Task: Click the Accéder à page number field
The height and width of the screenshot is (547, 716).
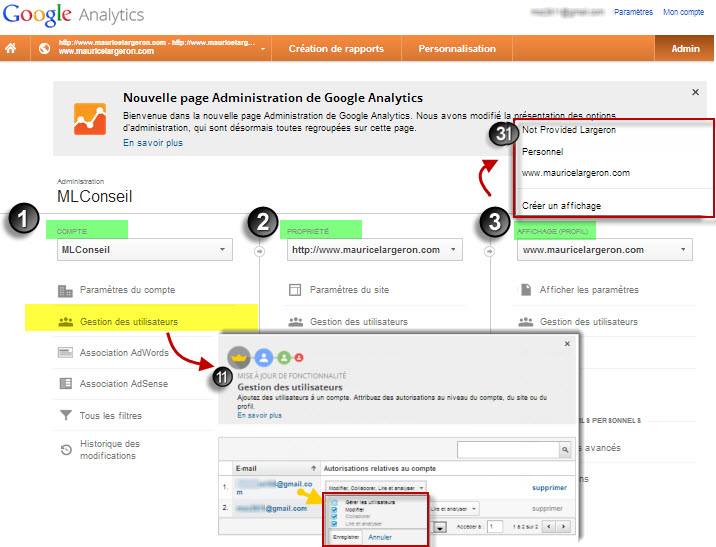Action: pyautogui.click(x=495, y=526)
